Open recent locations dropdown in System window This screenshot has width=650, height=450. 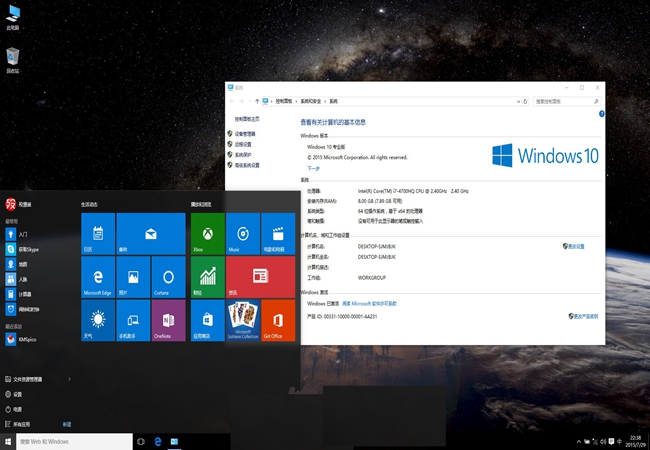(250, 101)
